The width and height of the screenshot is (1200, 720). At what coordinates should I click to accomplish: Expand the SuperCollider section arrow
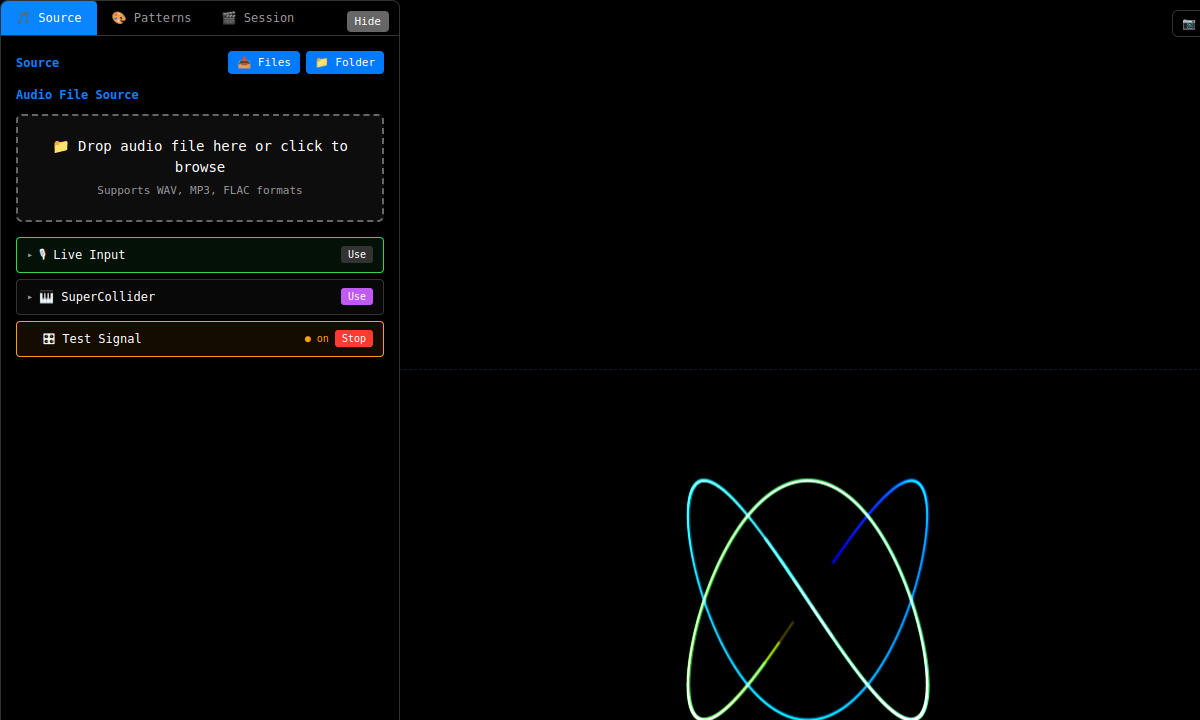(30, 297)
